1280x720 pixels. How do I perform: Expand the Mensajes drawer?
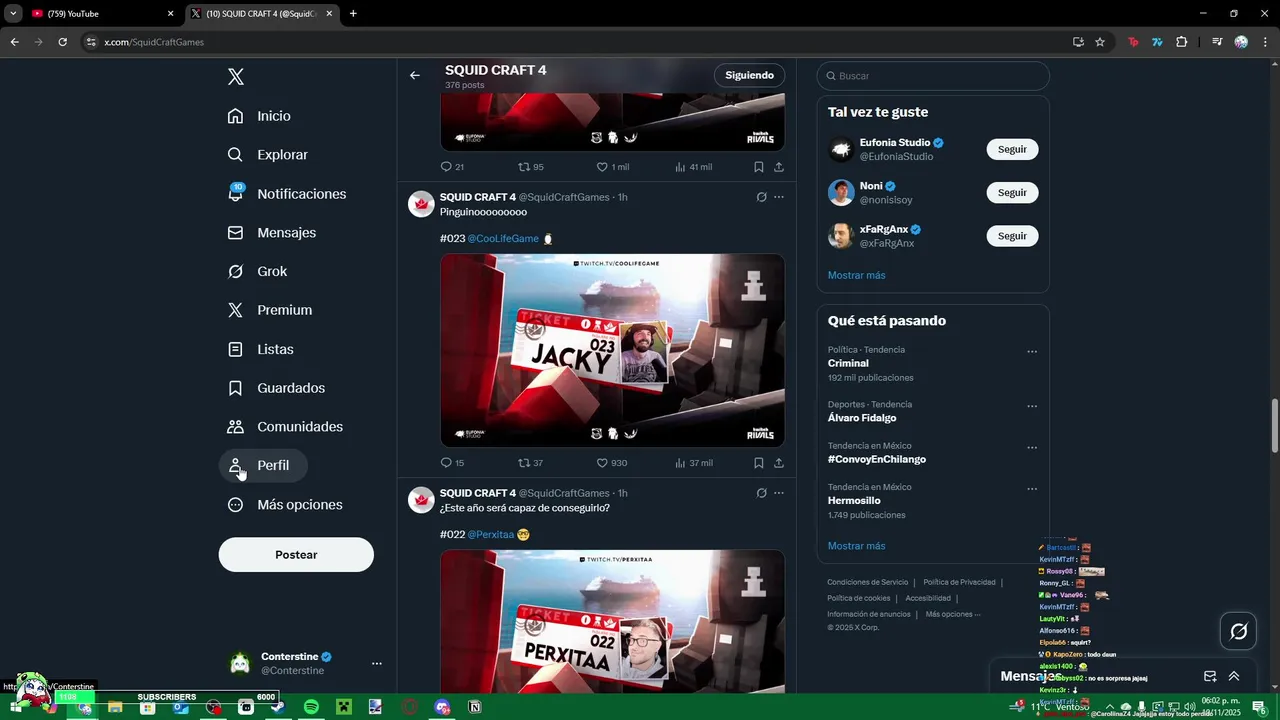pyautogui.click(x=1234, y=676)
